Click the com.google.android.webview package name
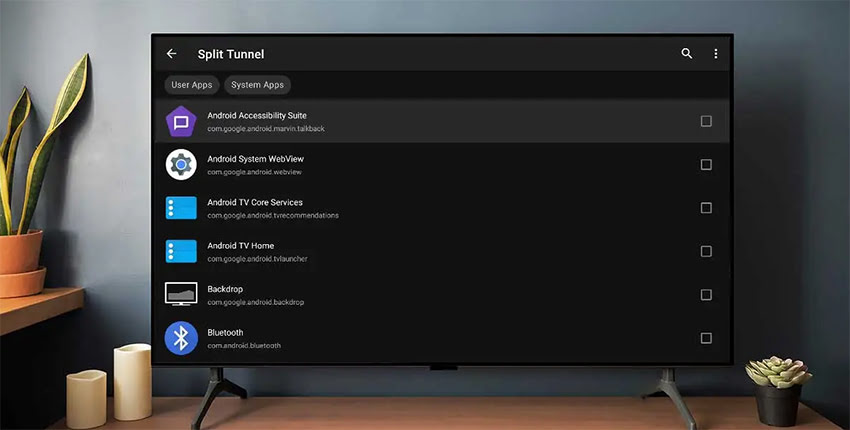Viewport: 850px width, 430px height. click(254, 172)
